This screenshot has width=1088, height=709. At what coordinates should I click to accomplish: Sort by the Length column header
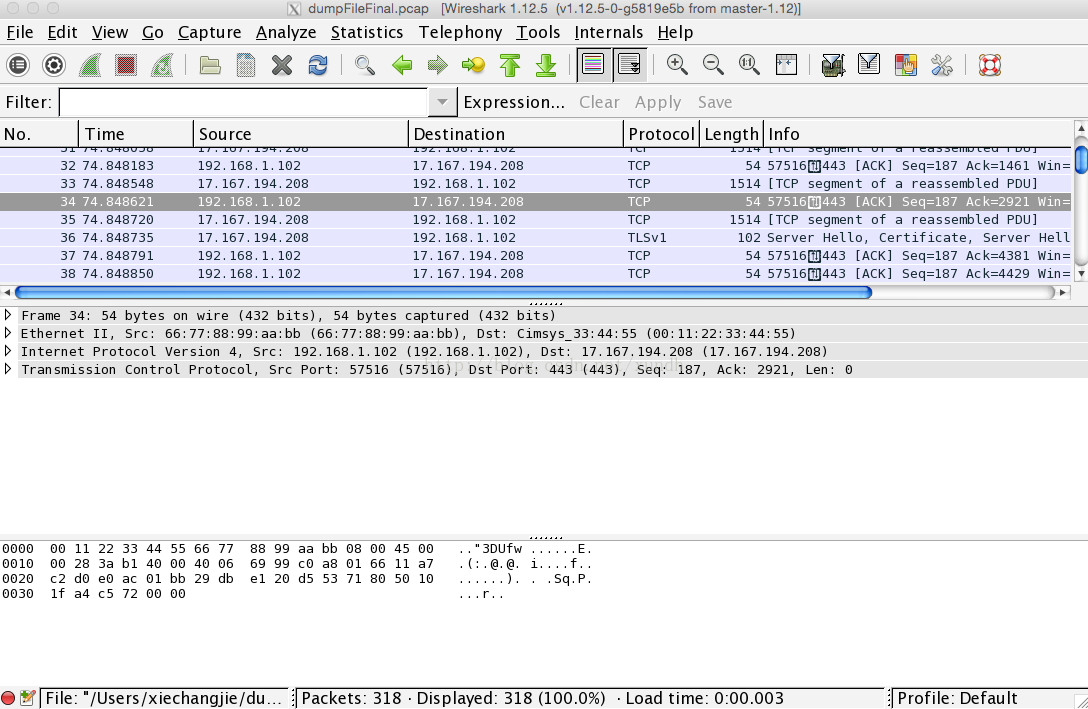731,134
